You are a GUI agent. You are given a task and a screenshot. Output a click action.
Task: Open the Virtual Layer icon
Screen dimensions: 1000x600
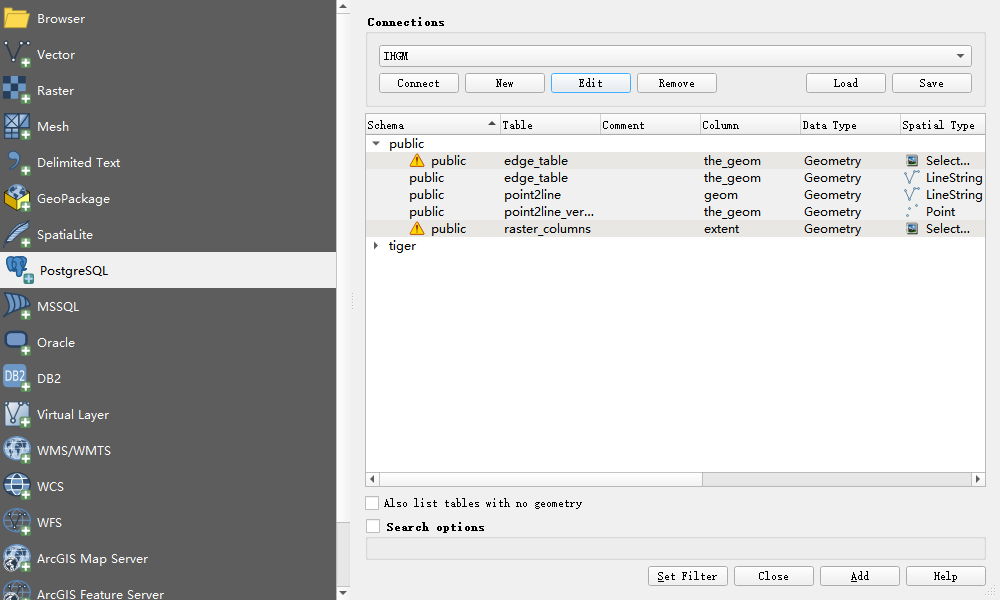pos(17,414)
